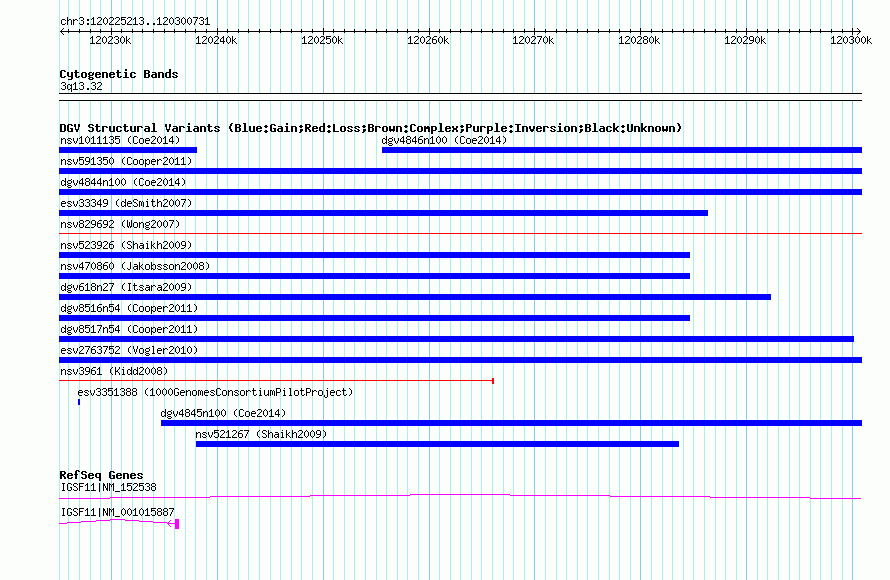
Task: Click the nsv829692 (Wong2007) red loss line
Action: click(x=460, y=233)
